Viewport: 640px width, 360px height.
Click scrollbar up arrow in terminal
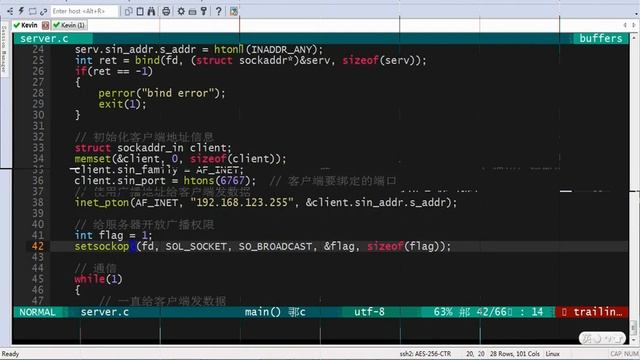tap(634, 38)
